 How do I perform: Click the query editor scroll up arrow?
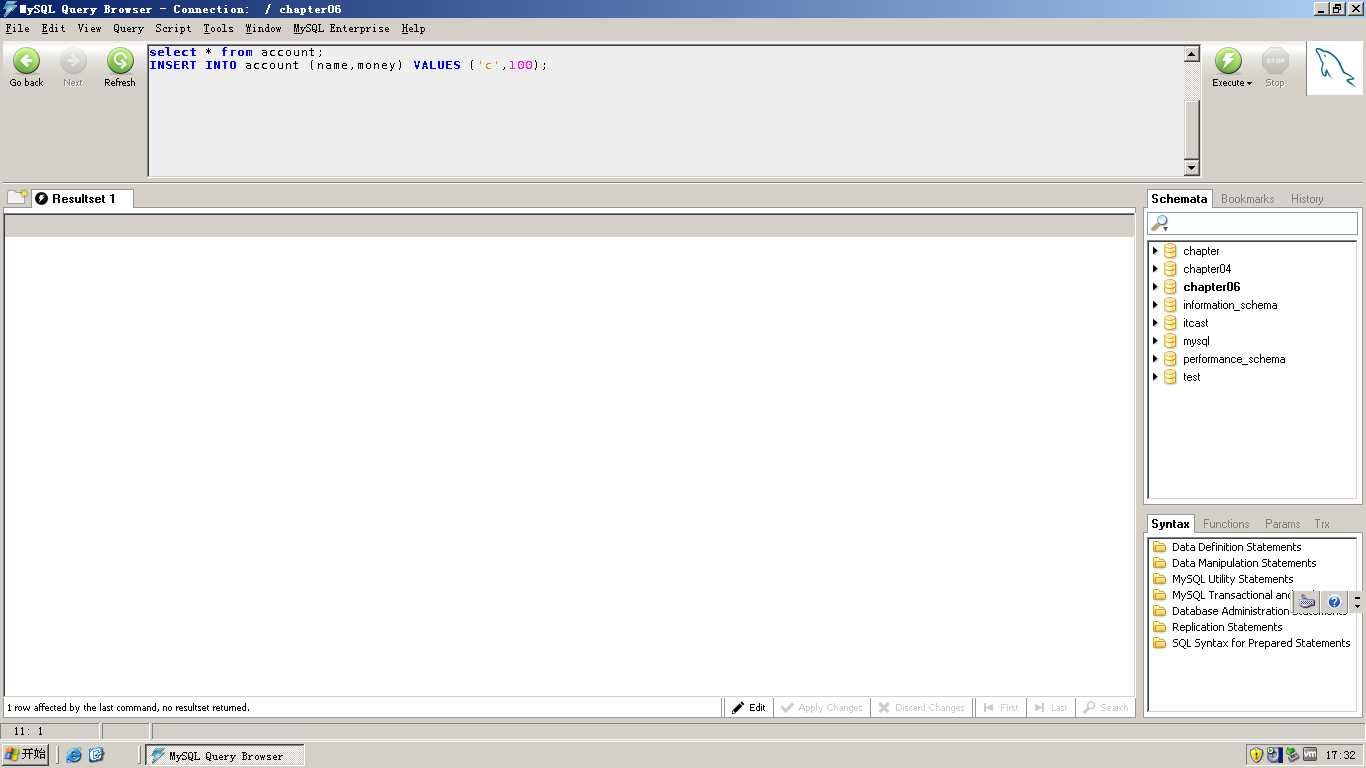coord(1191,55)
